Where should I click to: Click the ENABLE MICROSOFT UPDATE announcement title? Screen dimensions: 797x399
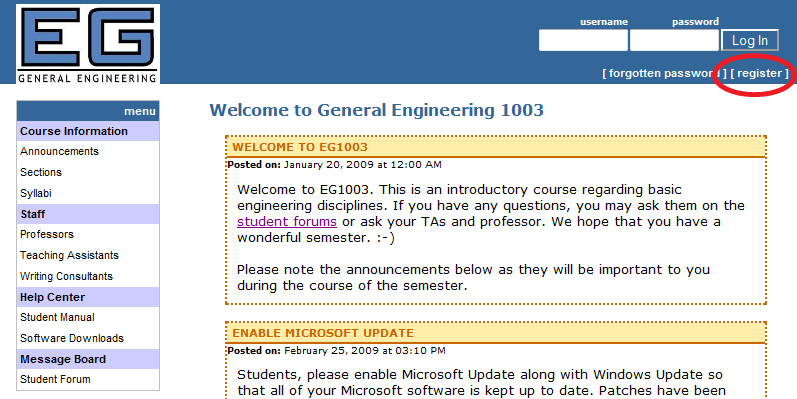pos(323,333)
